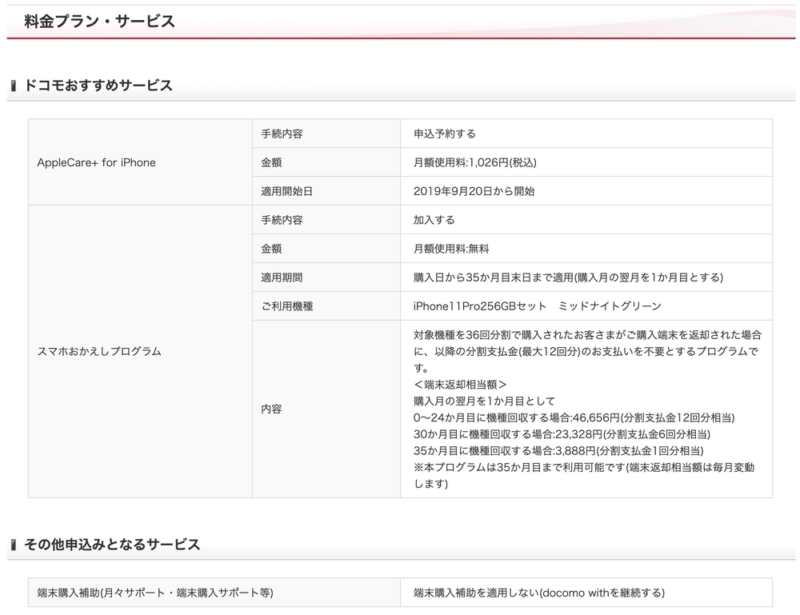
Task: Select the 35か月目 3,888円 line
Action: (558, 451)
